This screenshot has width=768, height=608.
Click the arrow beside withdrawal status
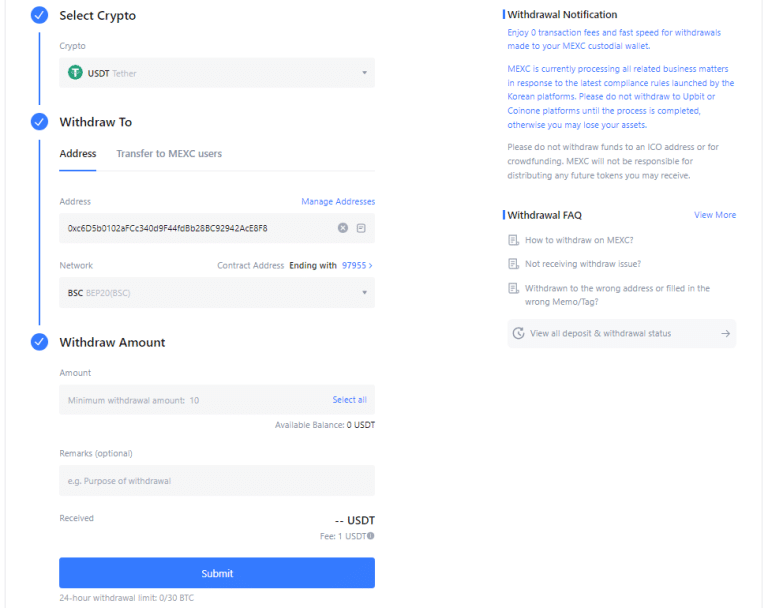[x=725, y=333]
